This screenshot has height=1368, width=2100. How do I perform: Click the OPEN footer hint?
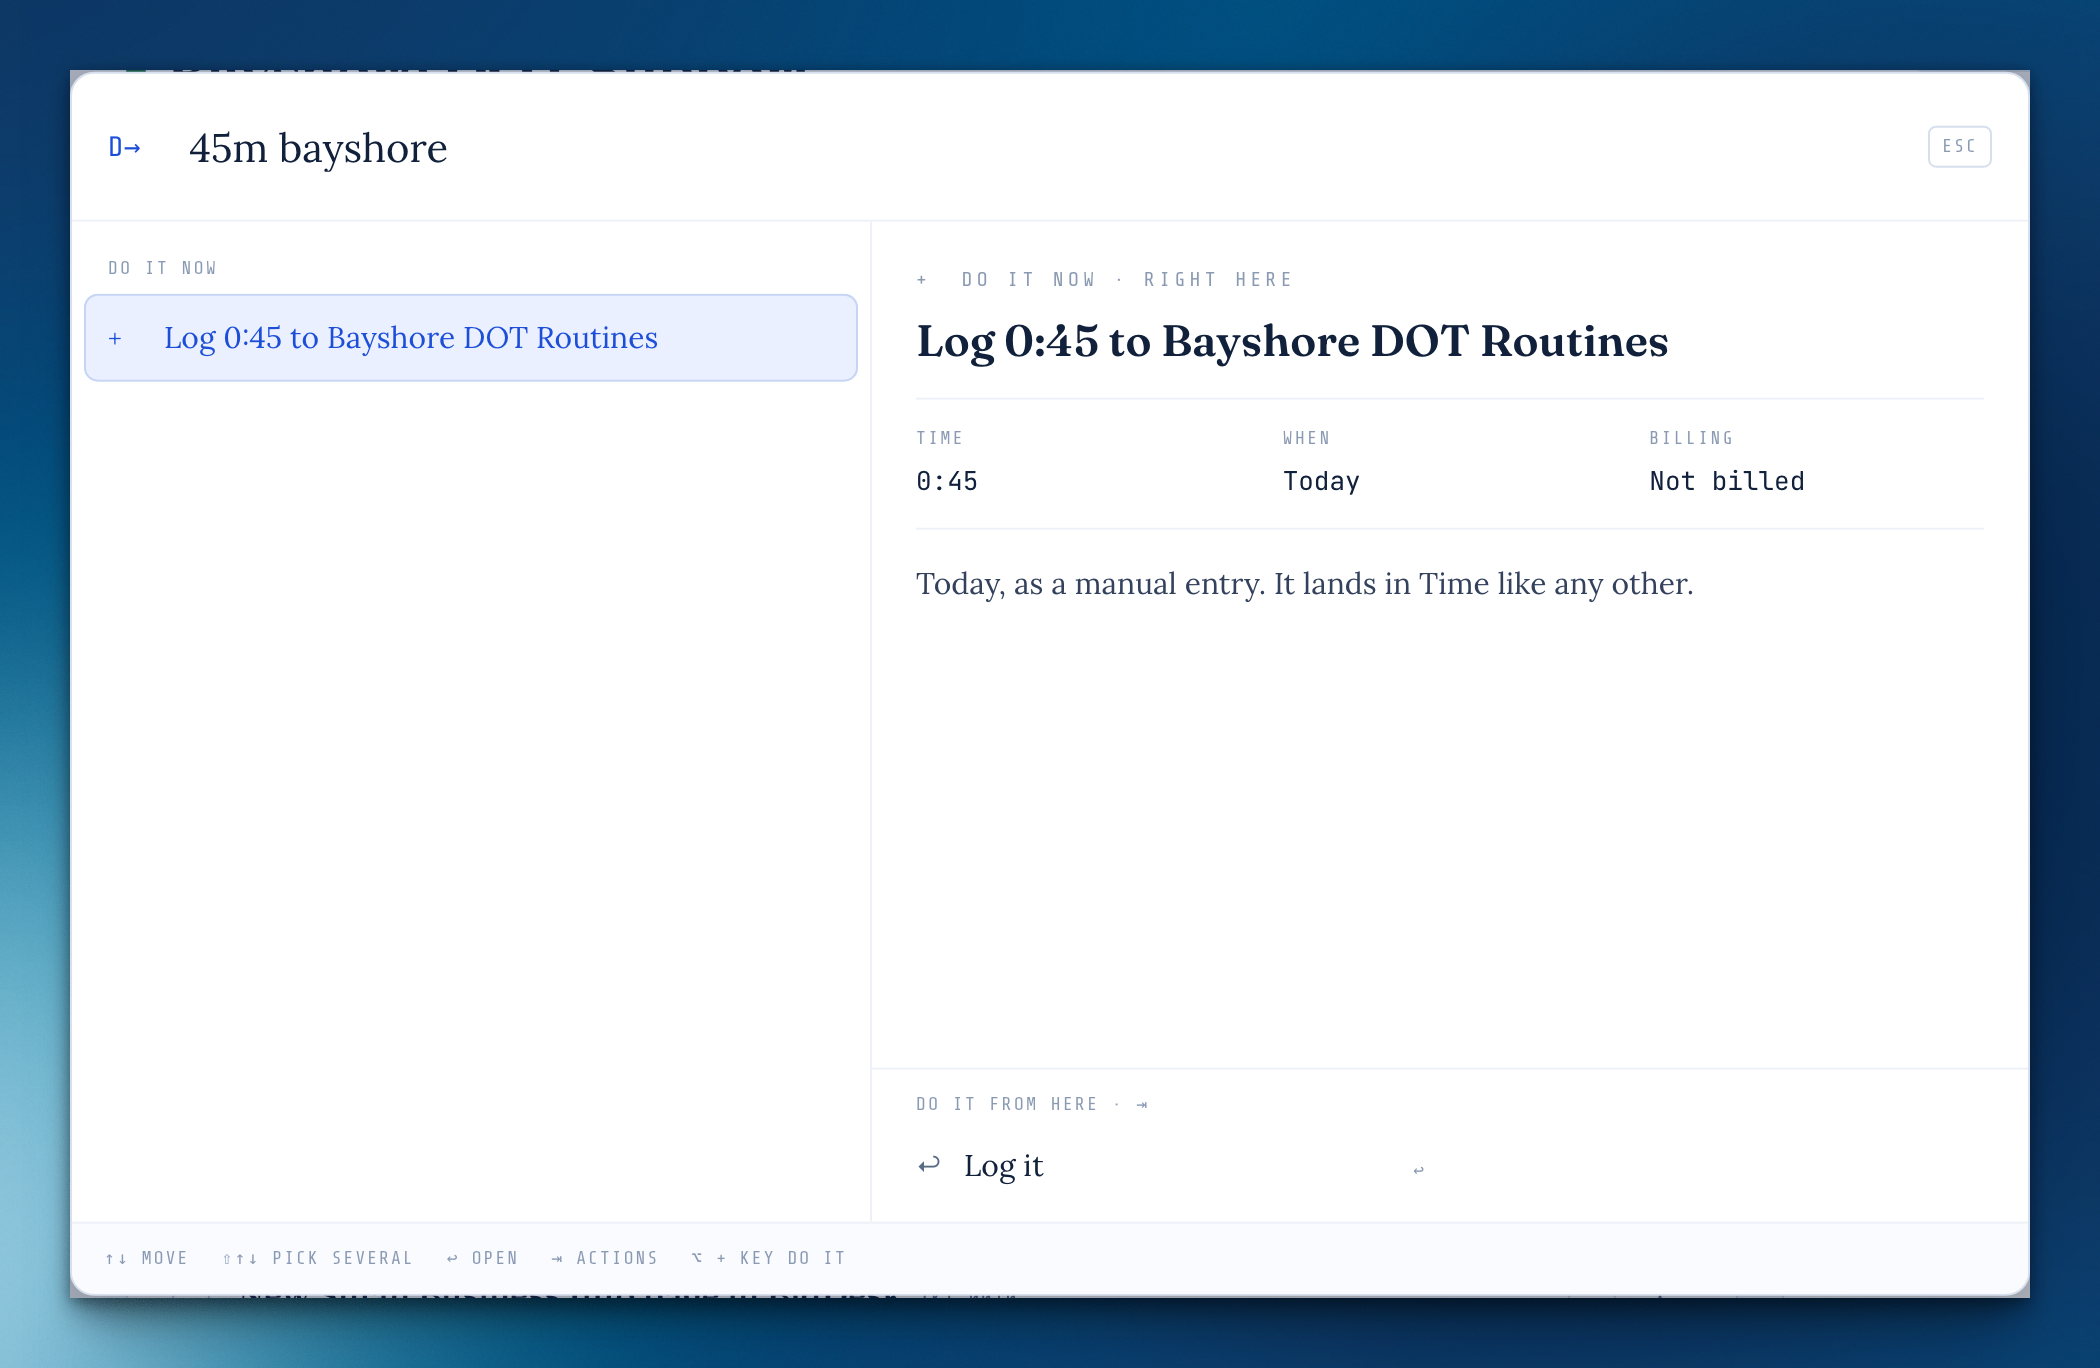coord(482,1258)
